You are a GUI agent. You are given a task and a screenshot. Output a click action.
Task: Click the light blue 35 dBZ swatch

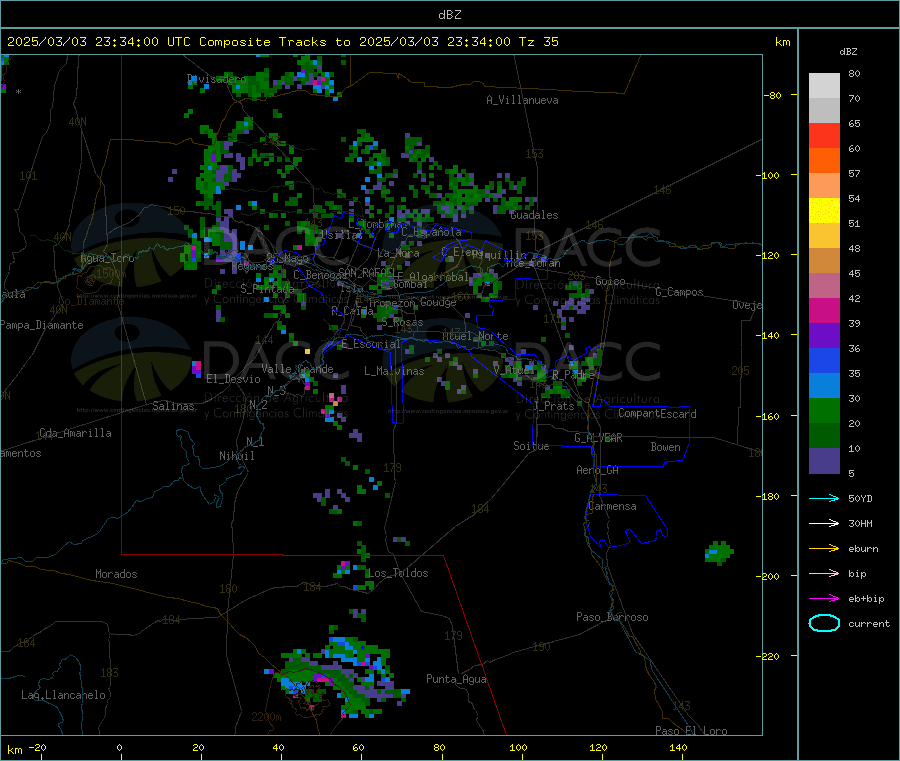[x=824, y=385]
